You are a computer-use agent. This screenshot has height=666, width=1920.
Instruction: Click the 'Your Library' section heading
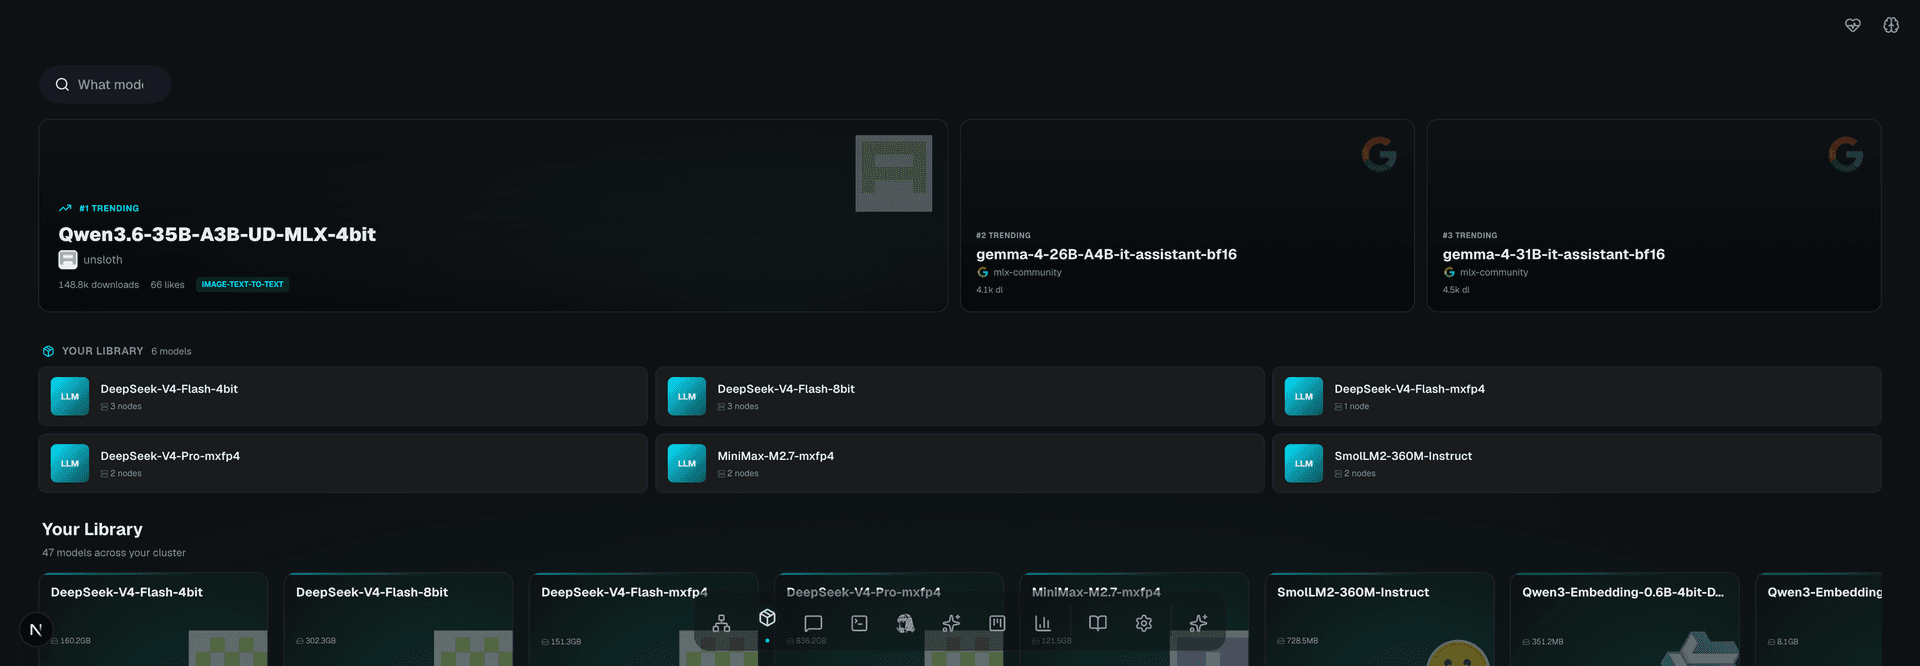(92, 529)
